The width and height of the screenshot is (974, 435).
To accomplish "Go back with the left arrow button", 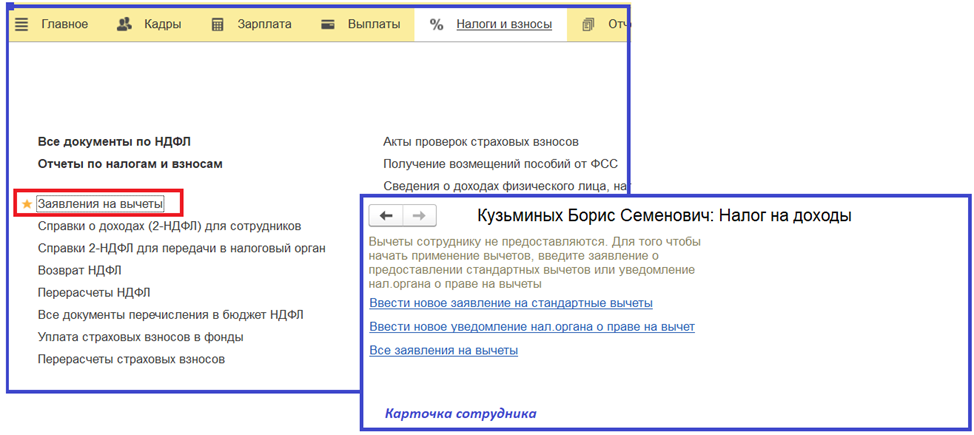I will click(x=386, y=216).
